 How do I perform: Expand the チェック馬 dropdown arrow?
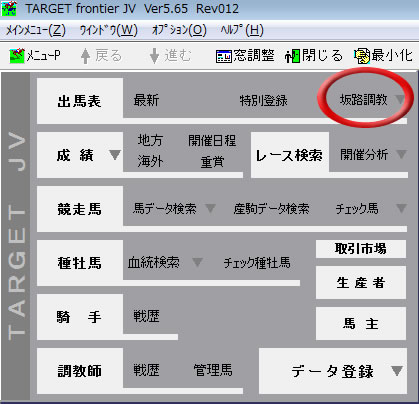click(401, 208)
